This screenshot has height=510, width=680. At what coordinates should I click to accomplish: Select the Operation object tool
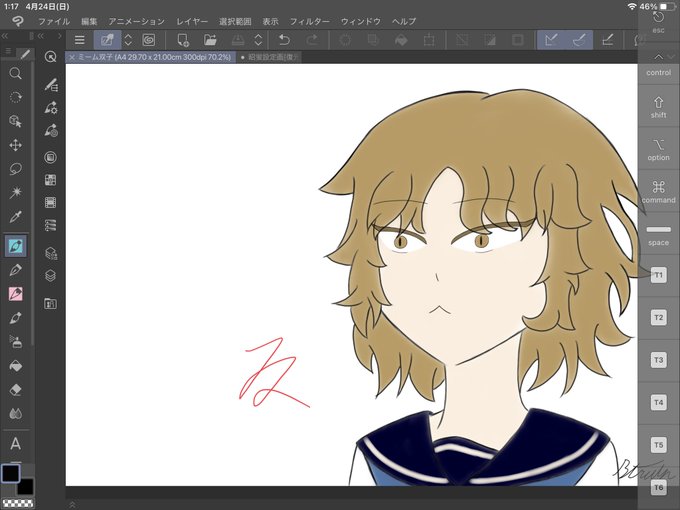coord(16,121)
